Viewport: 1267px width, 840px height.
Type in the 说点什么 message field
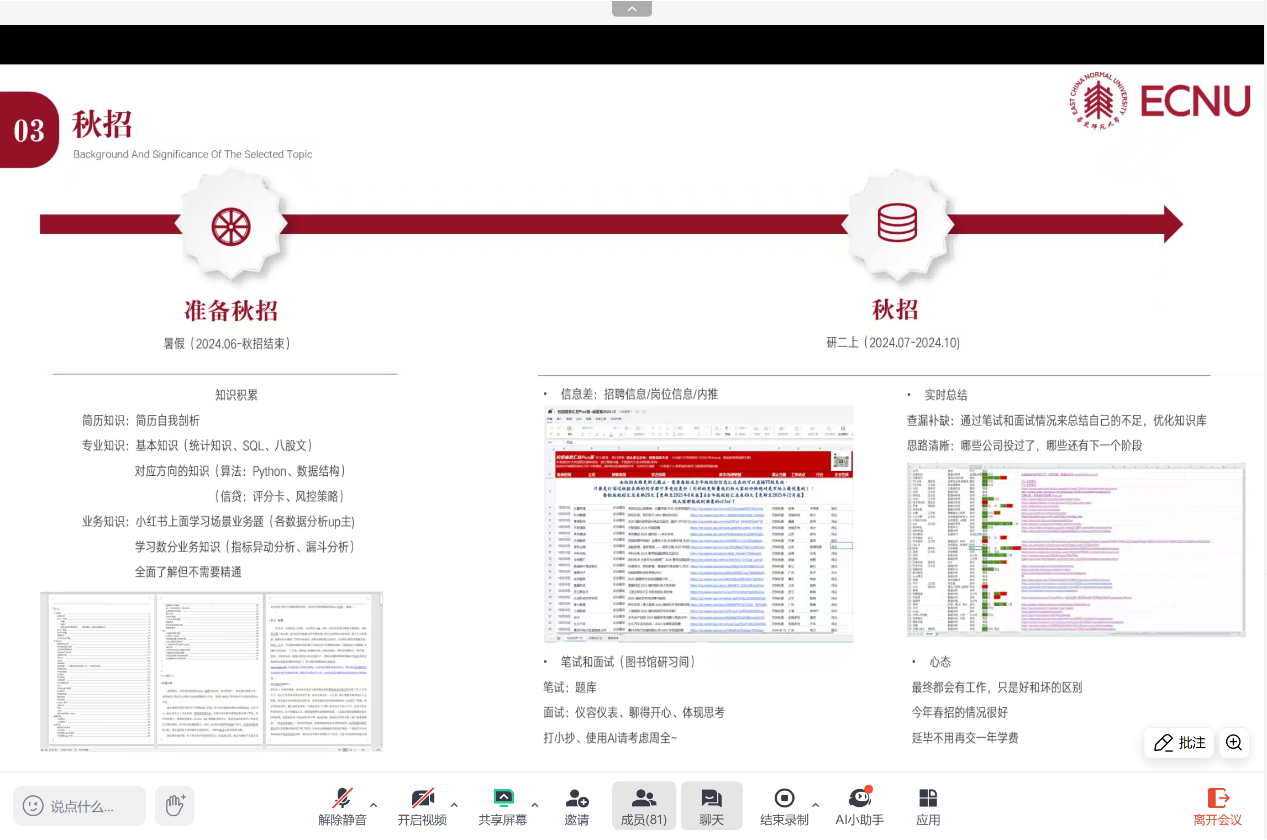90,806
